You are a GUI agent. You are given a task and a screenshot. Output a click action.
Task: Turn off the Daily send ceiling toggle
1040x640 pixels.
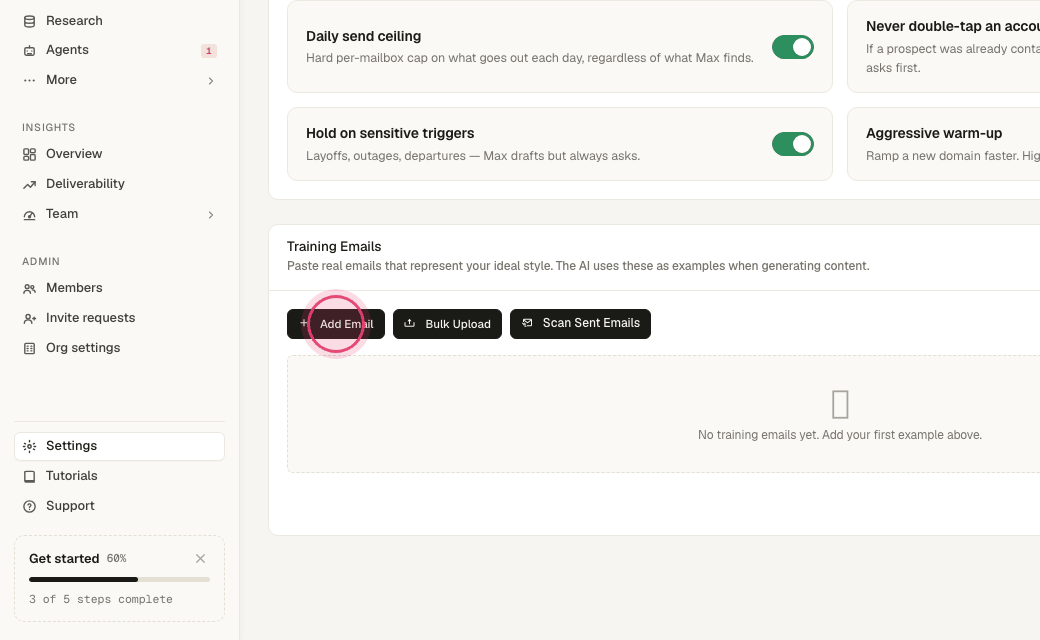(x=793, y=47)
